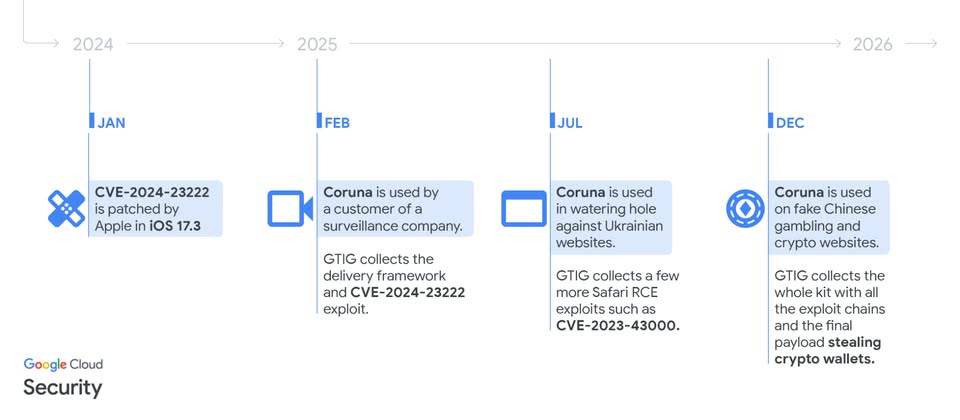Image resolution: width=960 pixels, height=420 pixels.
Task: Click the Ukrainian watering hole highlight box
Action: (x=612, y=217)
